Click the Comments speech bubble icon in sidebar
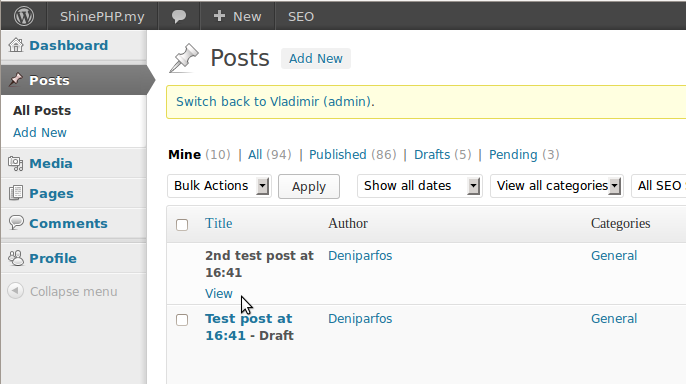 tap(16, 223)
